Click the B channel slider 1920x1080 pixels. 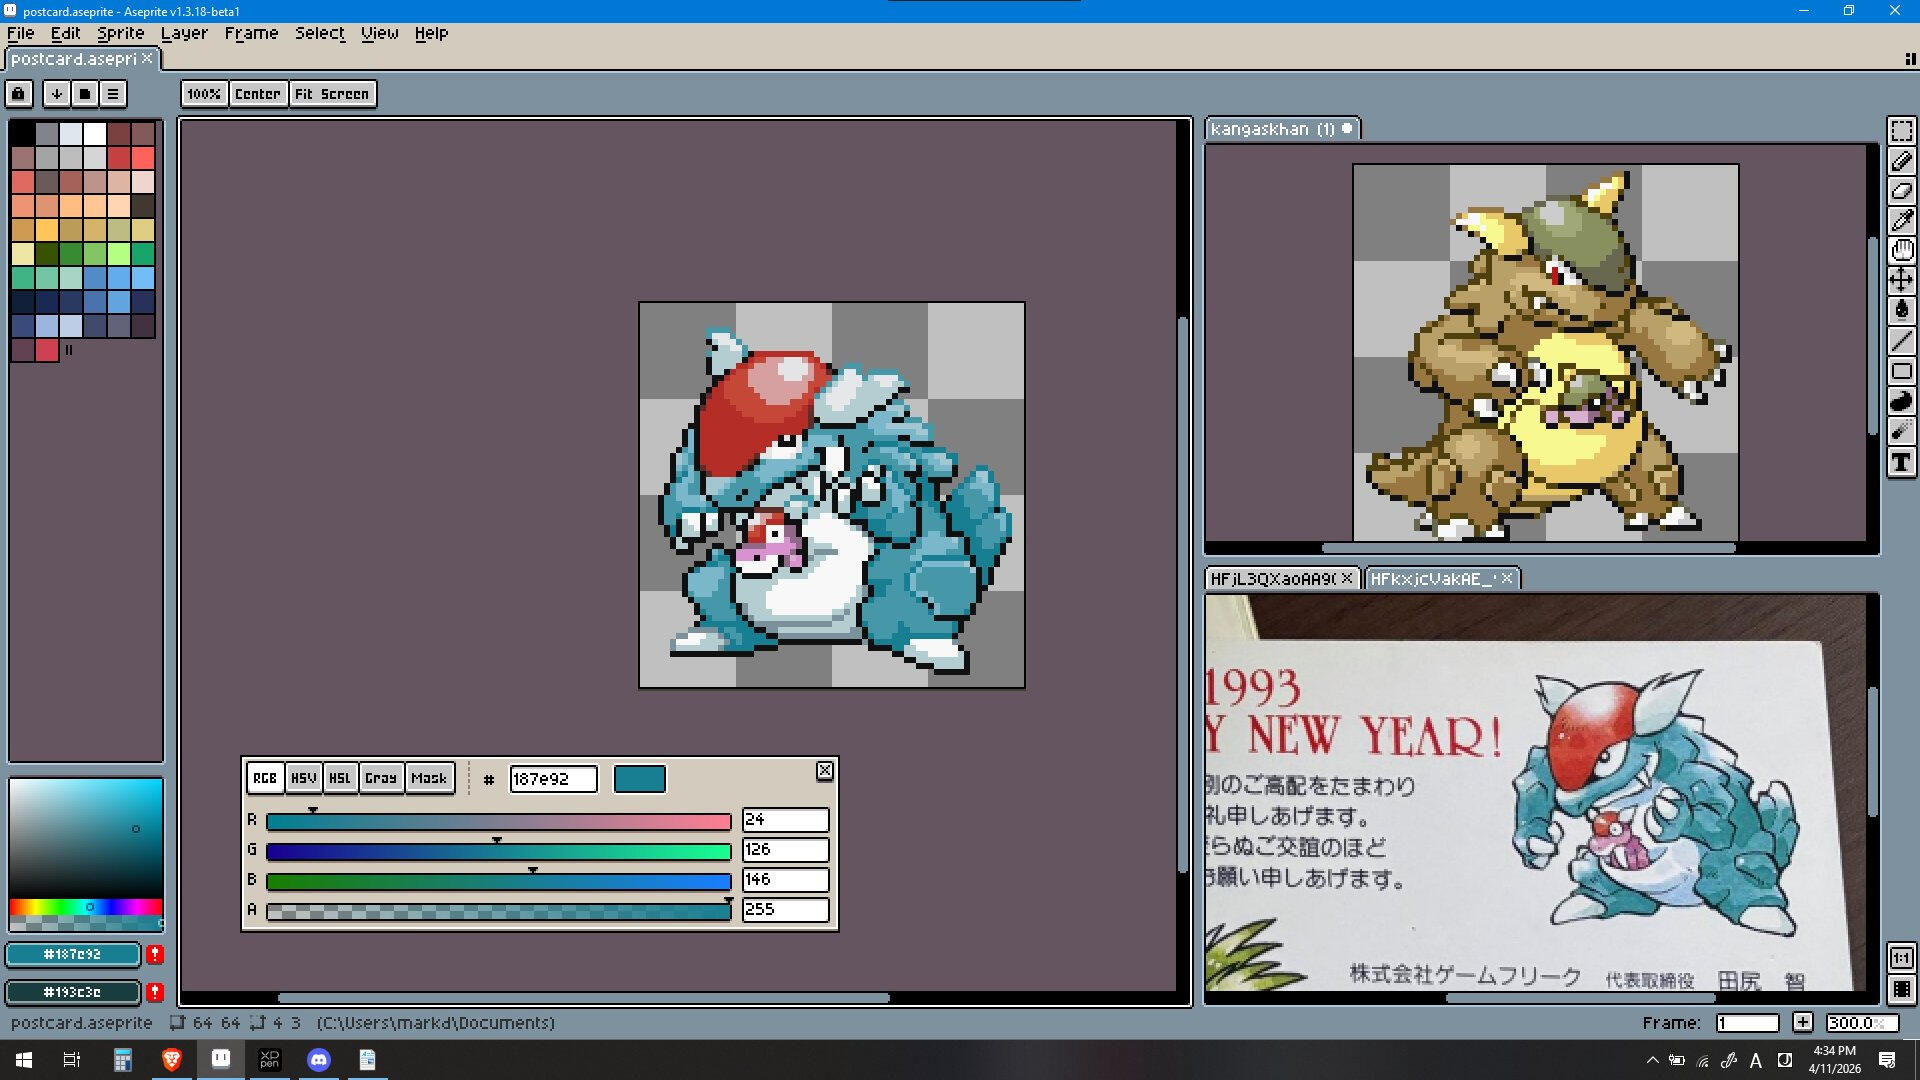(x=498, y=881)
